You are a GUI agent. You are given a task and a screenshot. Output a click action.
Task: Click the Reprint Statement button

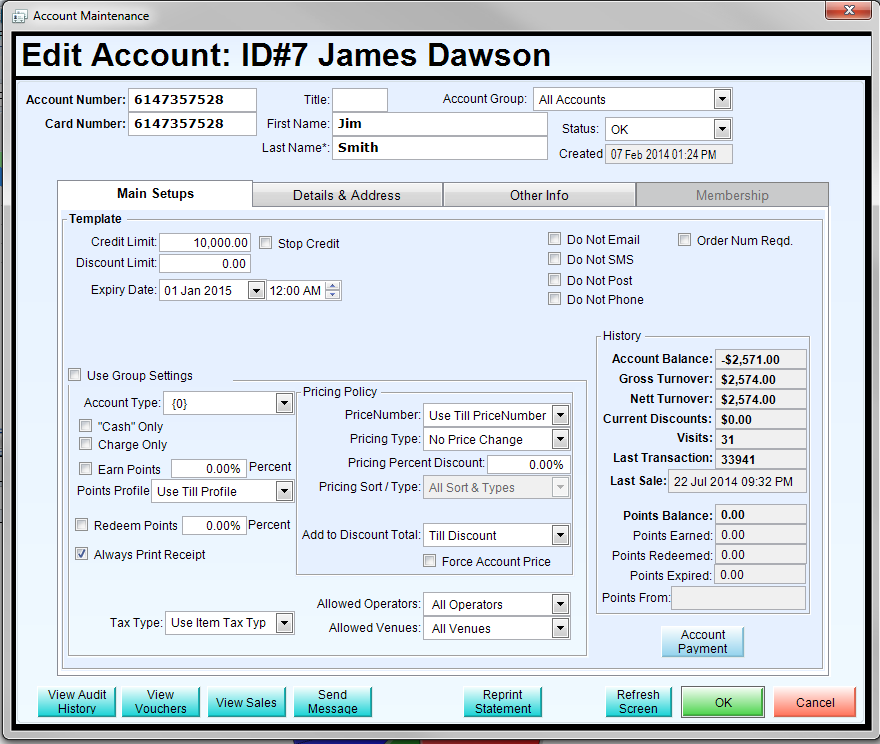[503, 702]
